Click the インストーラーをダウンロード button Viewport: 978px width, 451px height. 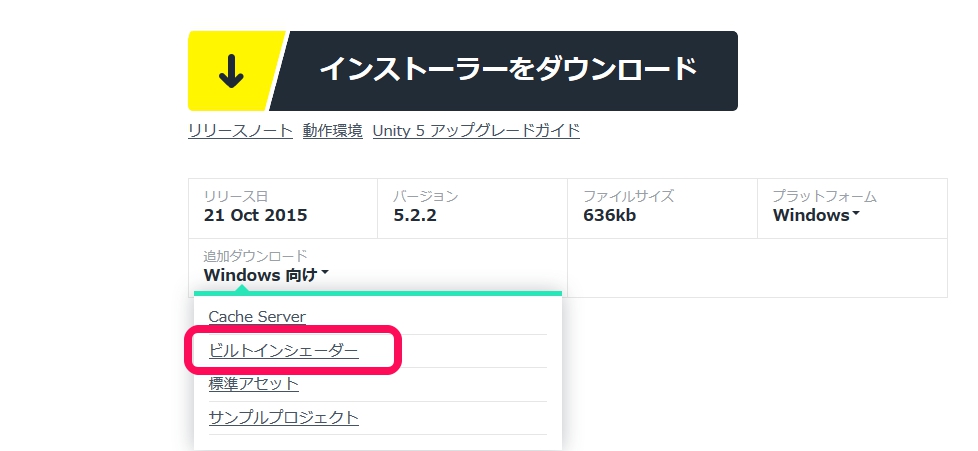(463, 71)
